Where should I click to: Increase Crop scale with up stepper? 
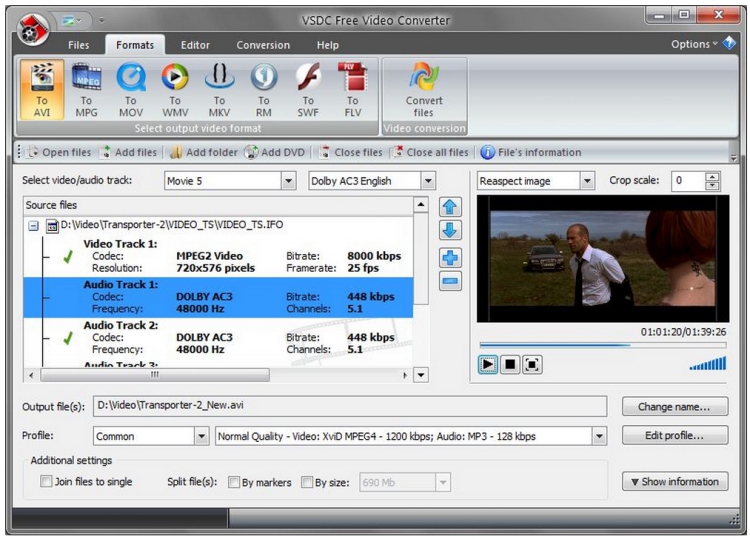[x=712, y=176]
